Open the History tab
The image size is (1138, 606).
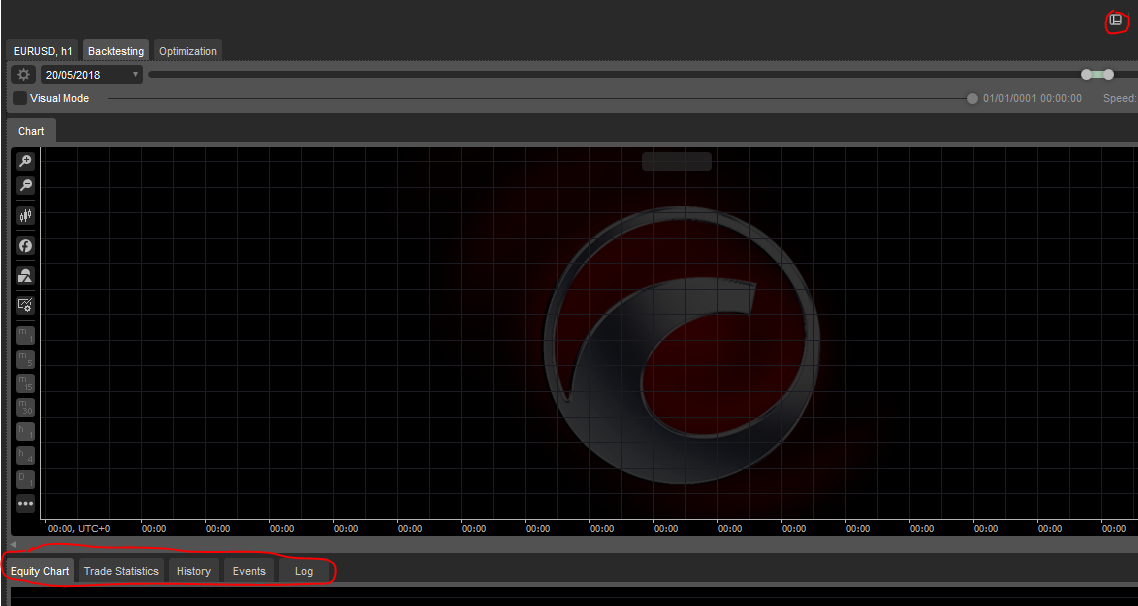click(194, 571)
